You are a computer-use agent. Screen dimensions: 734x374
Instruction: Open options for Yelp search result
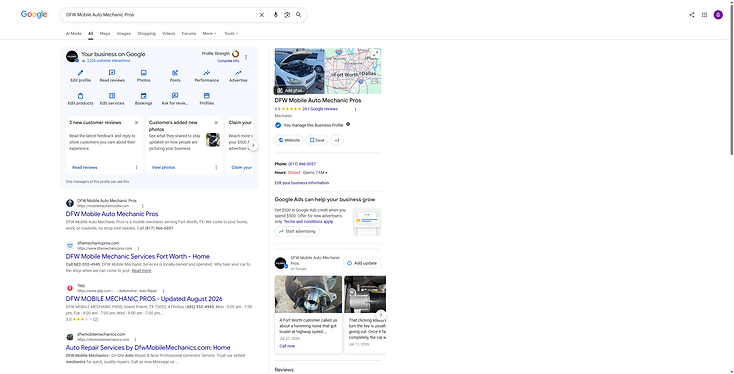163,291
